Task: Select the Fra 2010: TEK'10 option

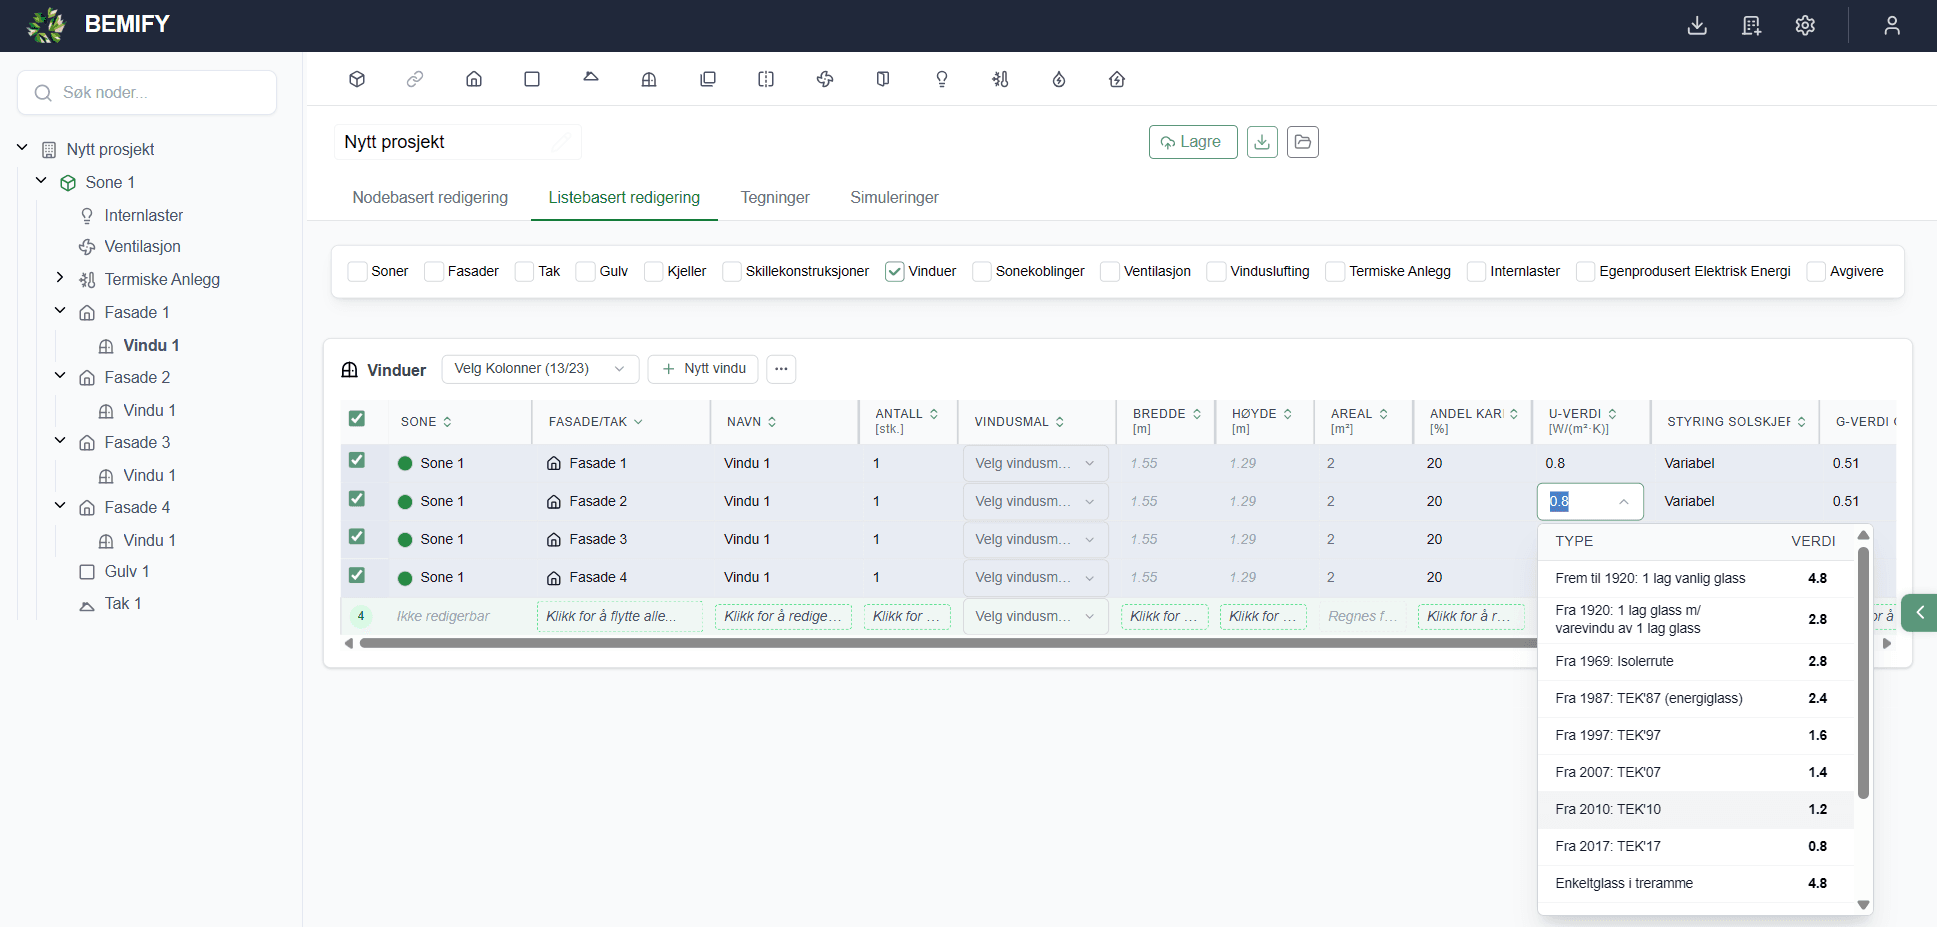Action: tap(1695, 810)
